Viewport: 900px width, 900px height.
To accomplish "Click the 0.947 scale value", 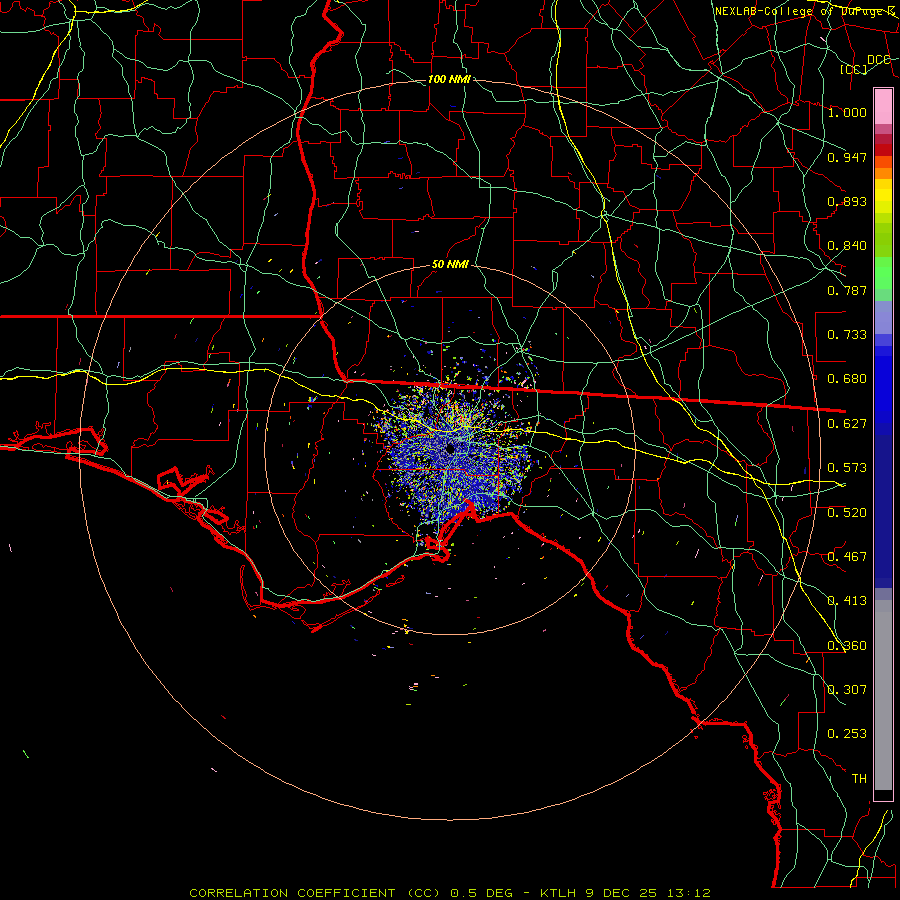I will tap(847, 157).
